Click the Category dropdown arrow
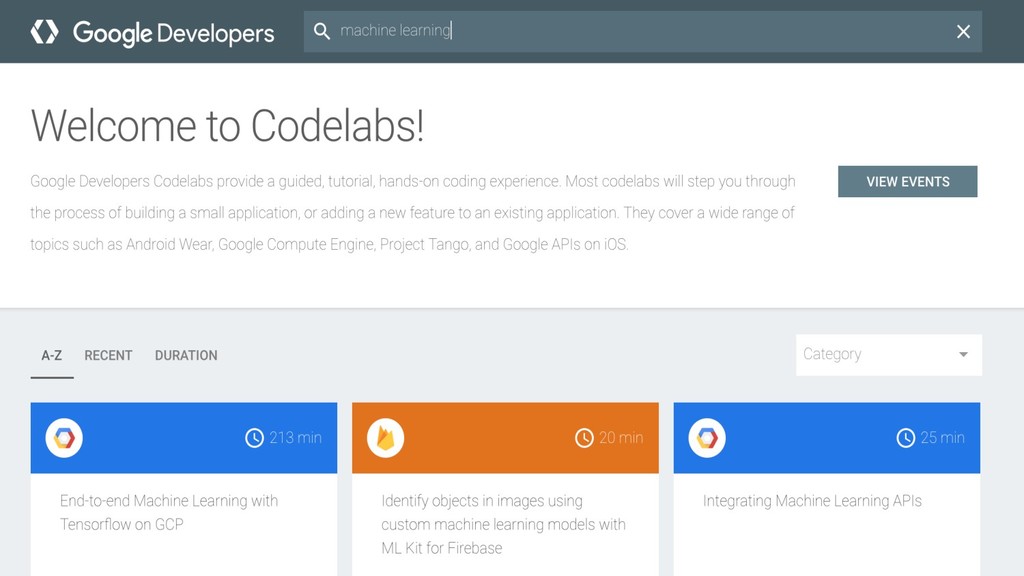The width and height of the screenshot is (1024, 576). pyautogui.click(x=963, y=355)
